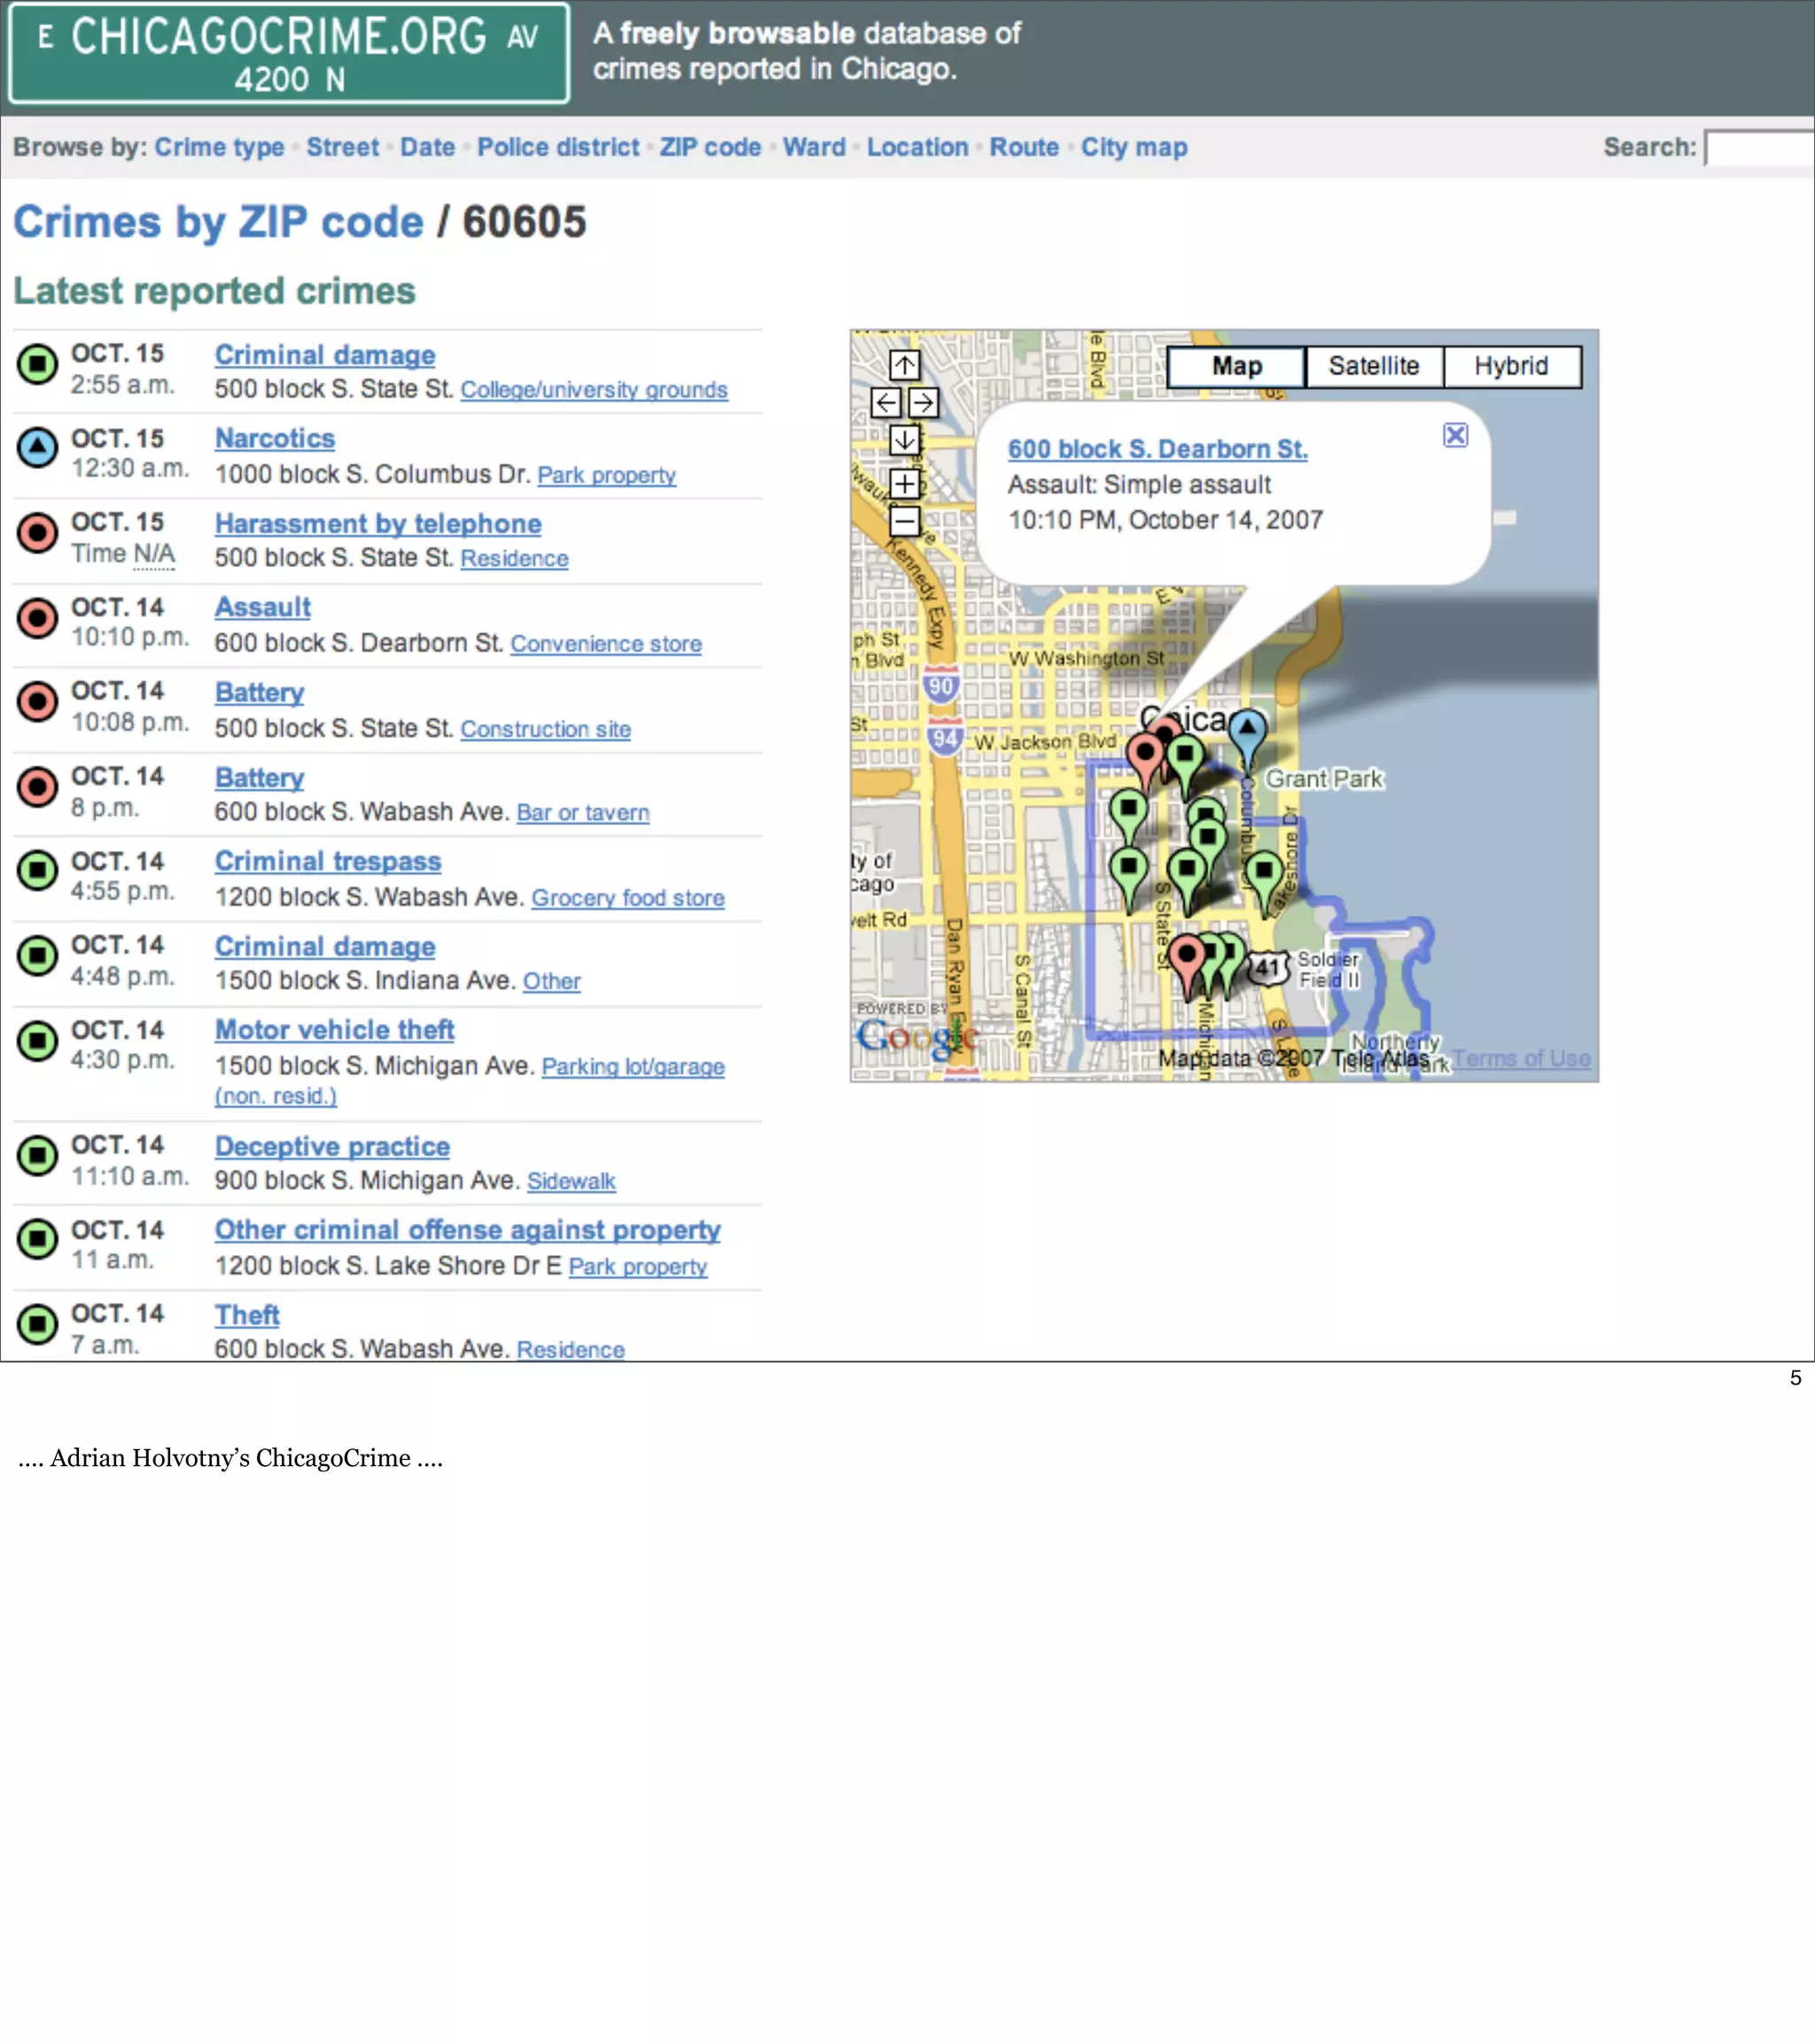This screenshot has height=2044, width=1815.
Task: Pan map down with the down arrow
Action: tap(904, 439)
